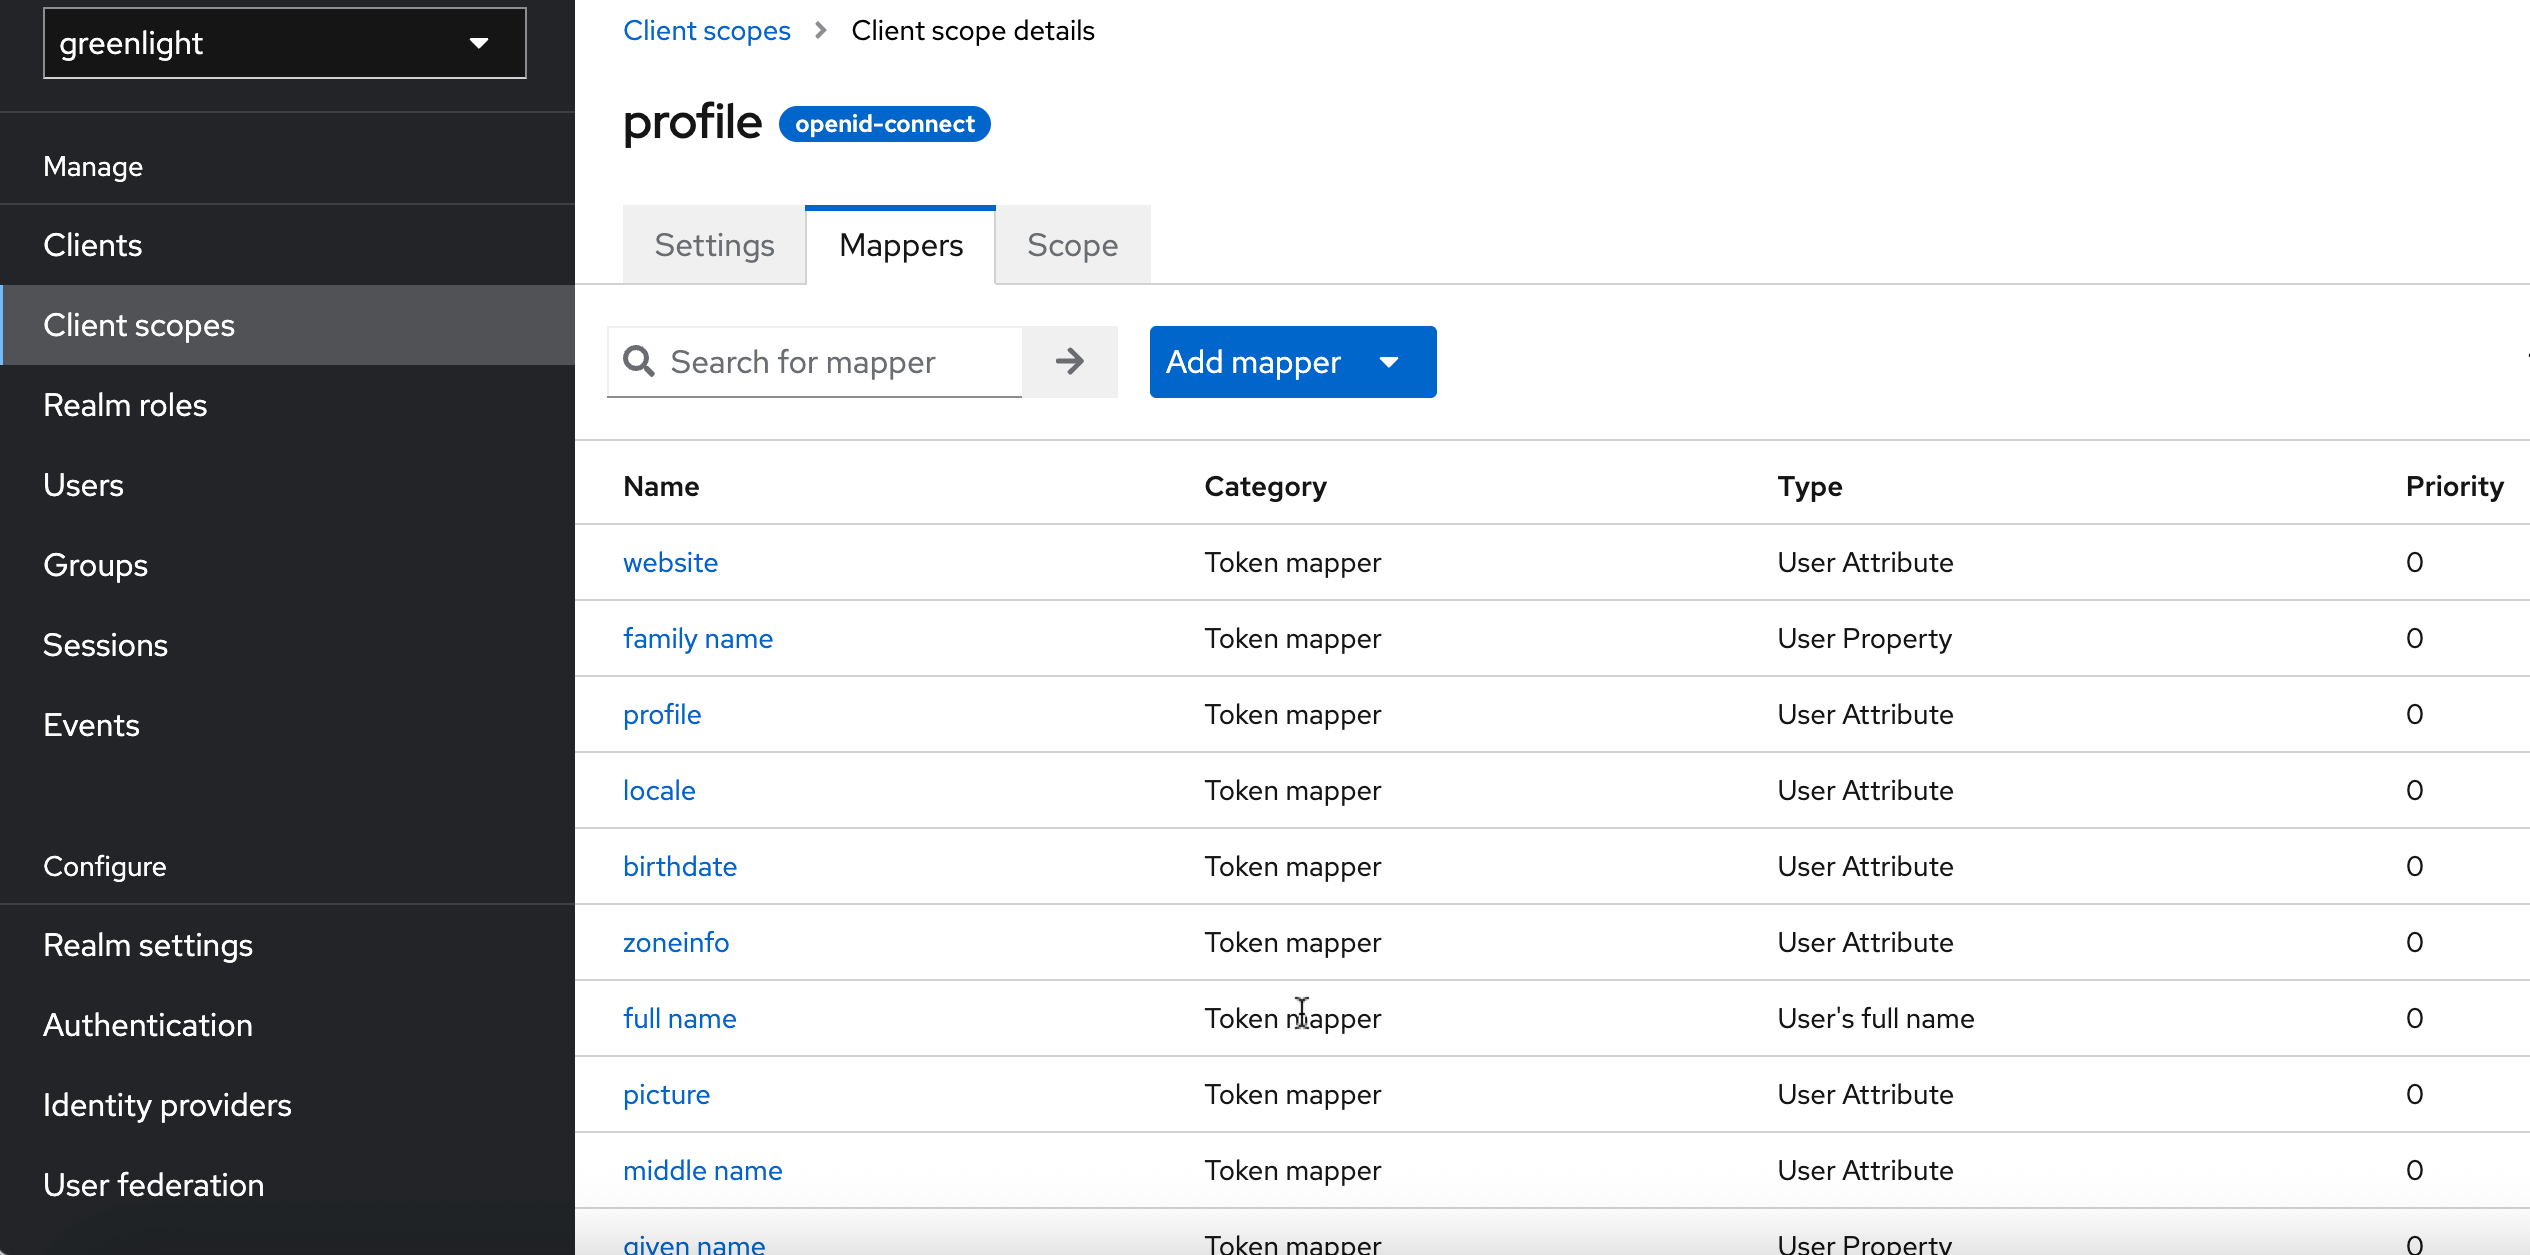Select the Mappers tab

pyautogui.click(x=900, y=245)
